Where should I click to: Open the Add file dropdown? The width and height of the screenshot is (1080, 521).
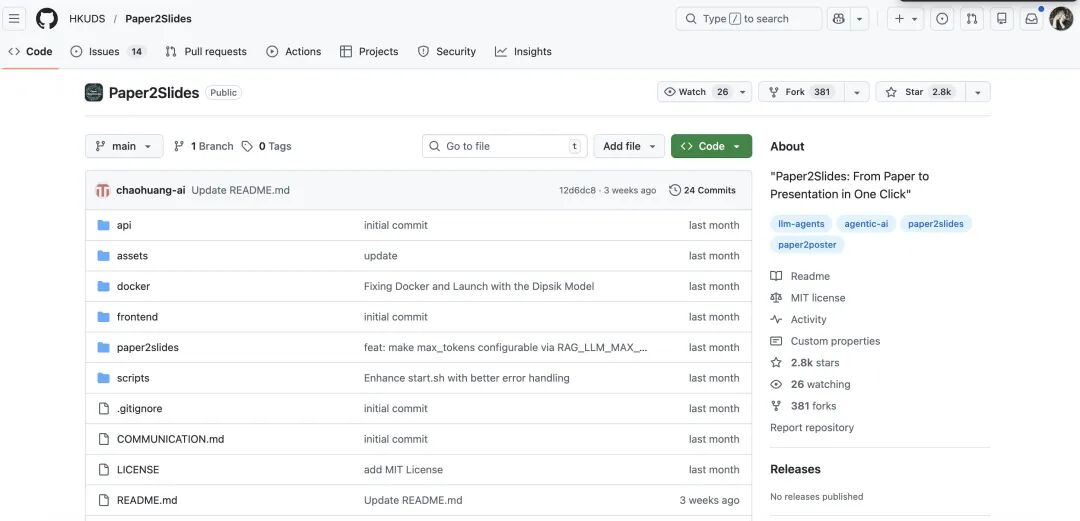(x=629, y=146)
